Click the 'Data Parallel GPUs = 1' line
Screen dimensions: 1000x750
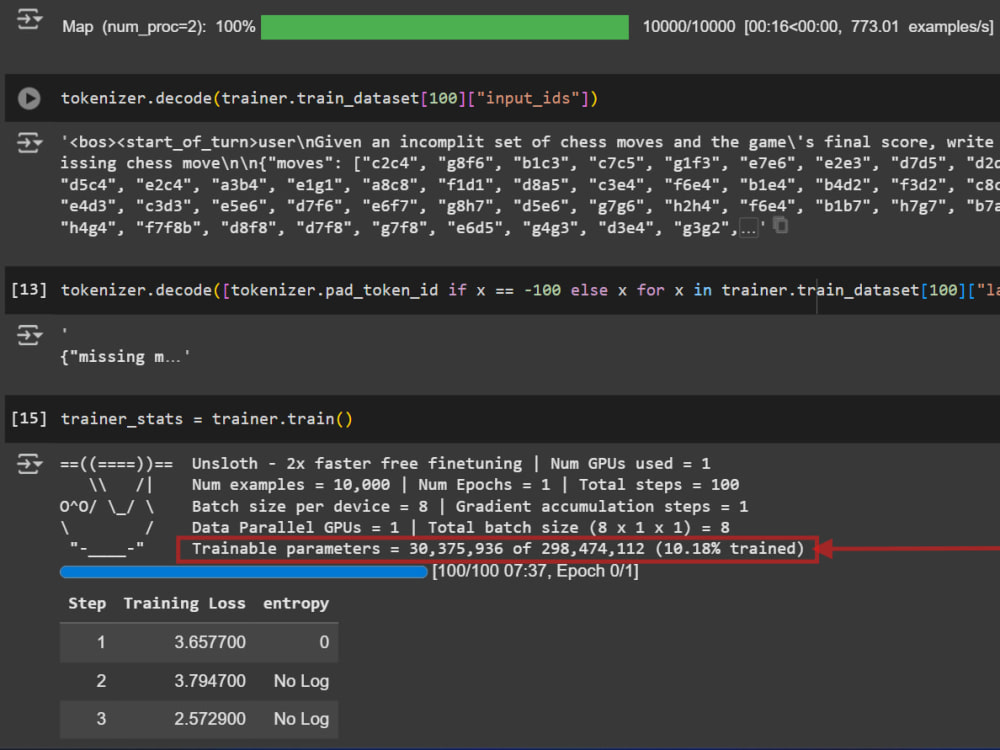click(x=460, y=528)
